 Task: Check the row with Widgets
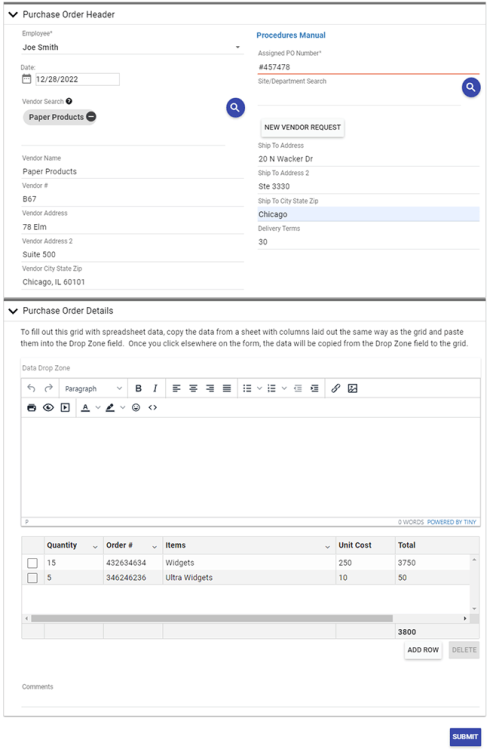(x=32, y=562)
